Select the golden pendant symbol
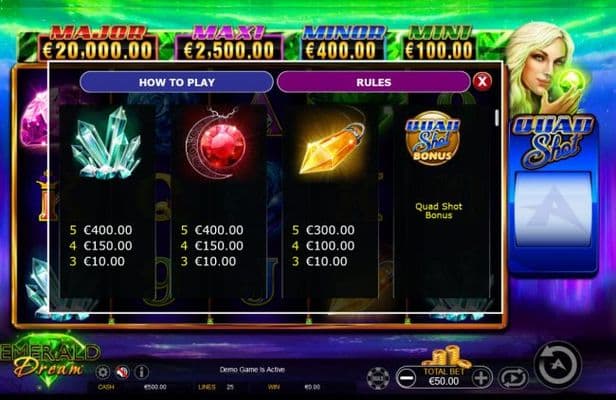The height and width of the screenshot is (400, 616). coord(332,147)
